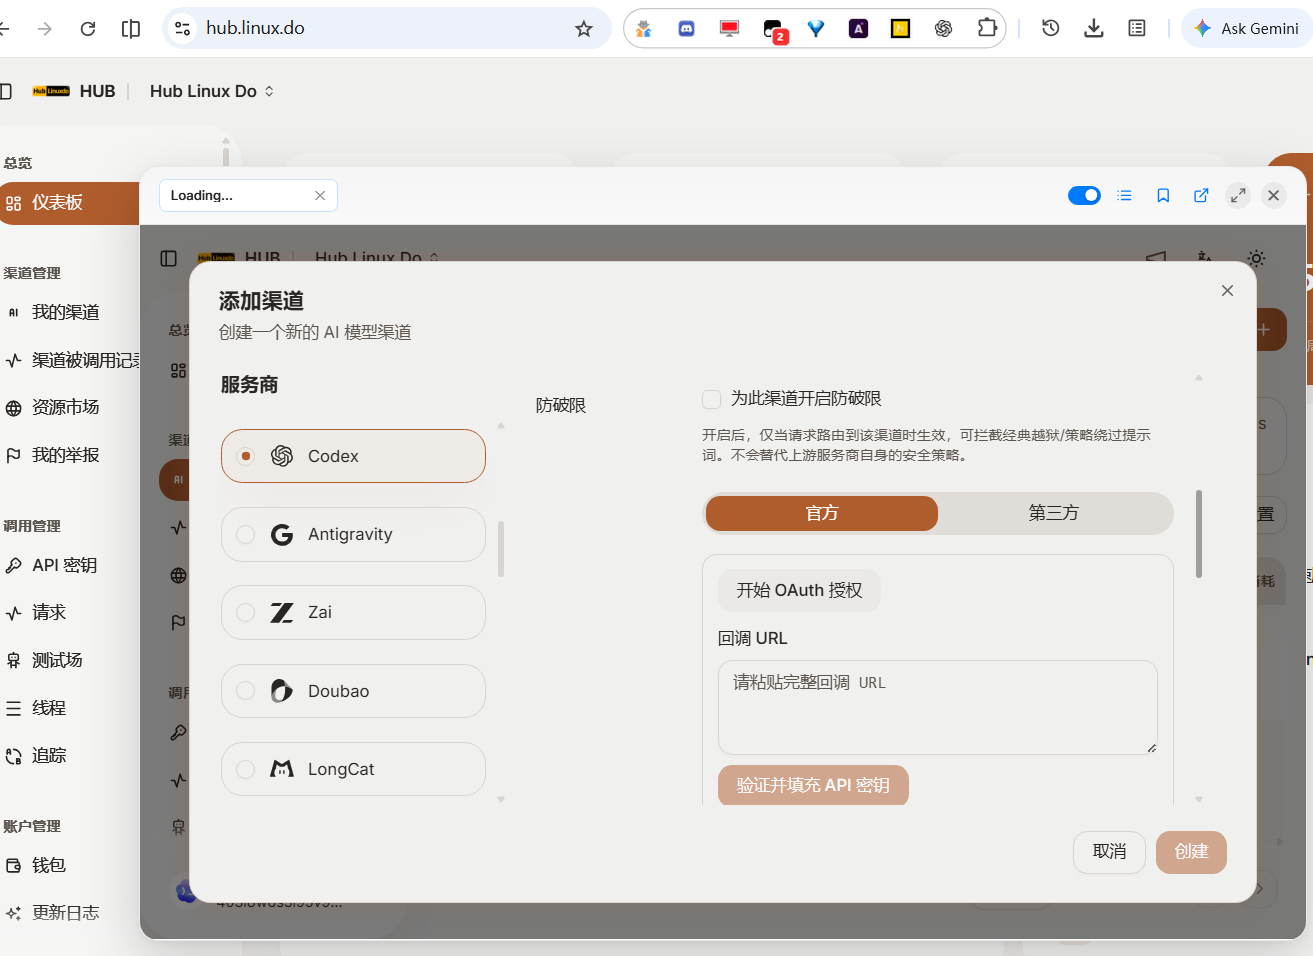Click the ChatGPT extension icon in toolbar

pos(943,29)
